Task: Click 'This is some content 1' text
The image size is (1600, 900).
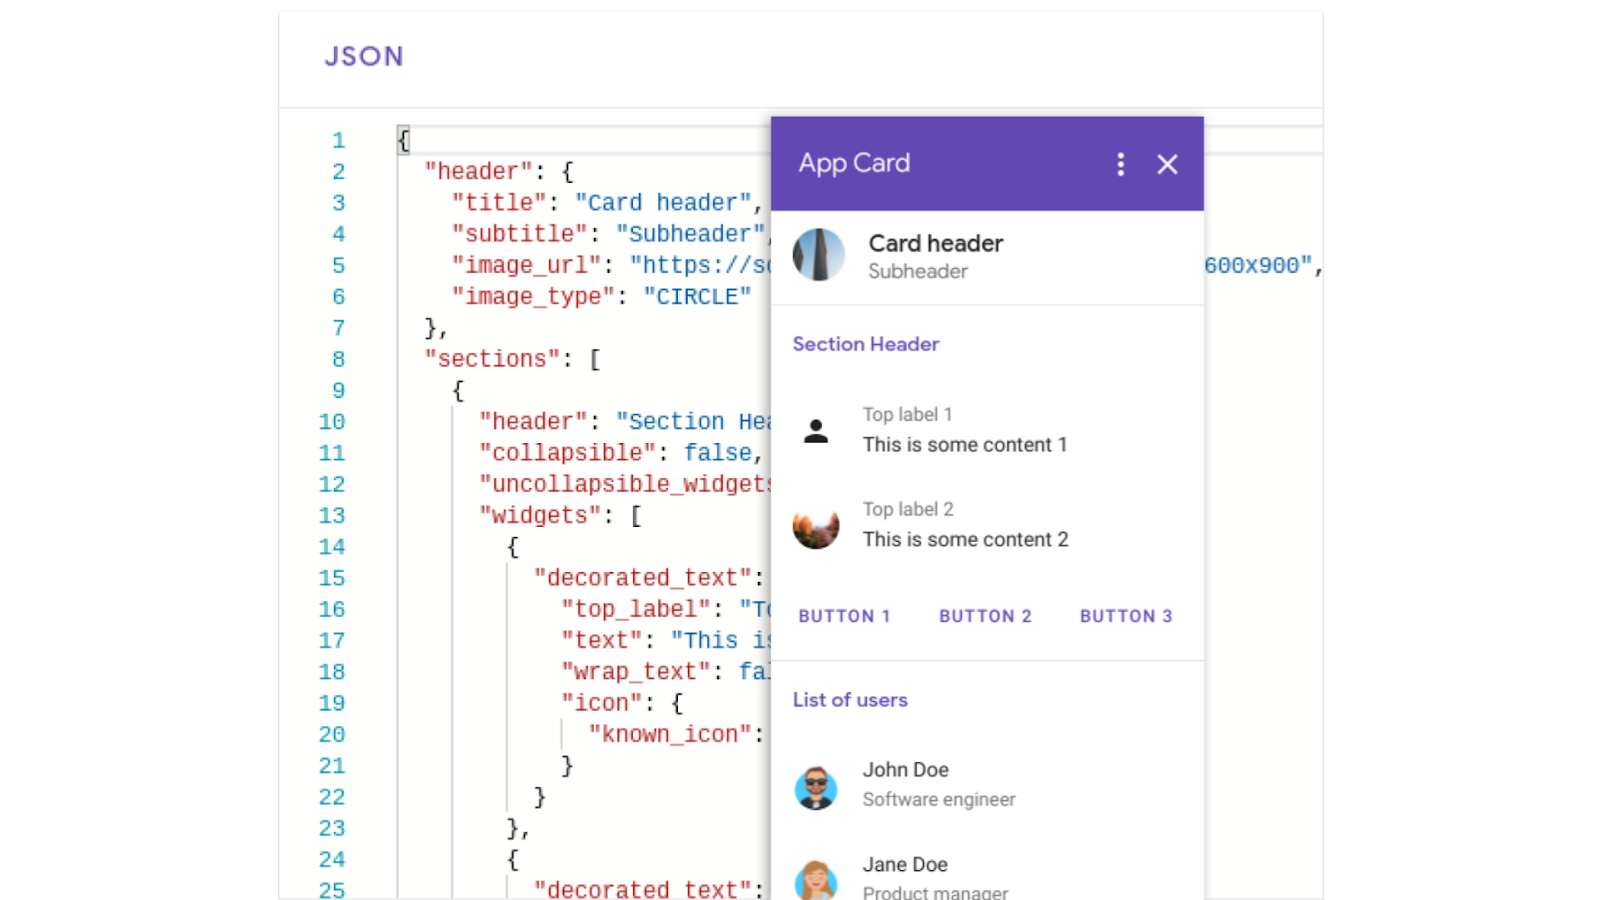Action: click(965, 445)
